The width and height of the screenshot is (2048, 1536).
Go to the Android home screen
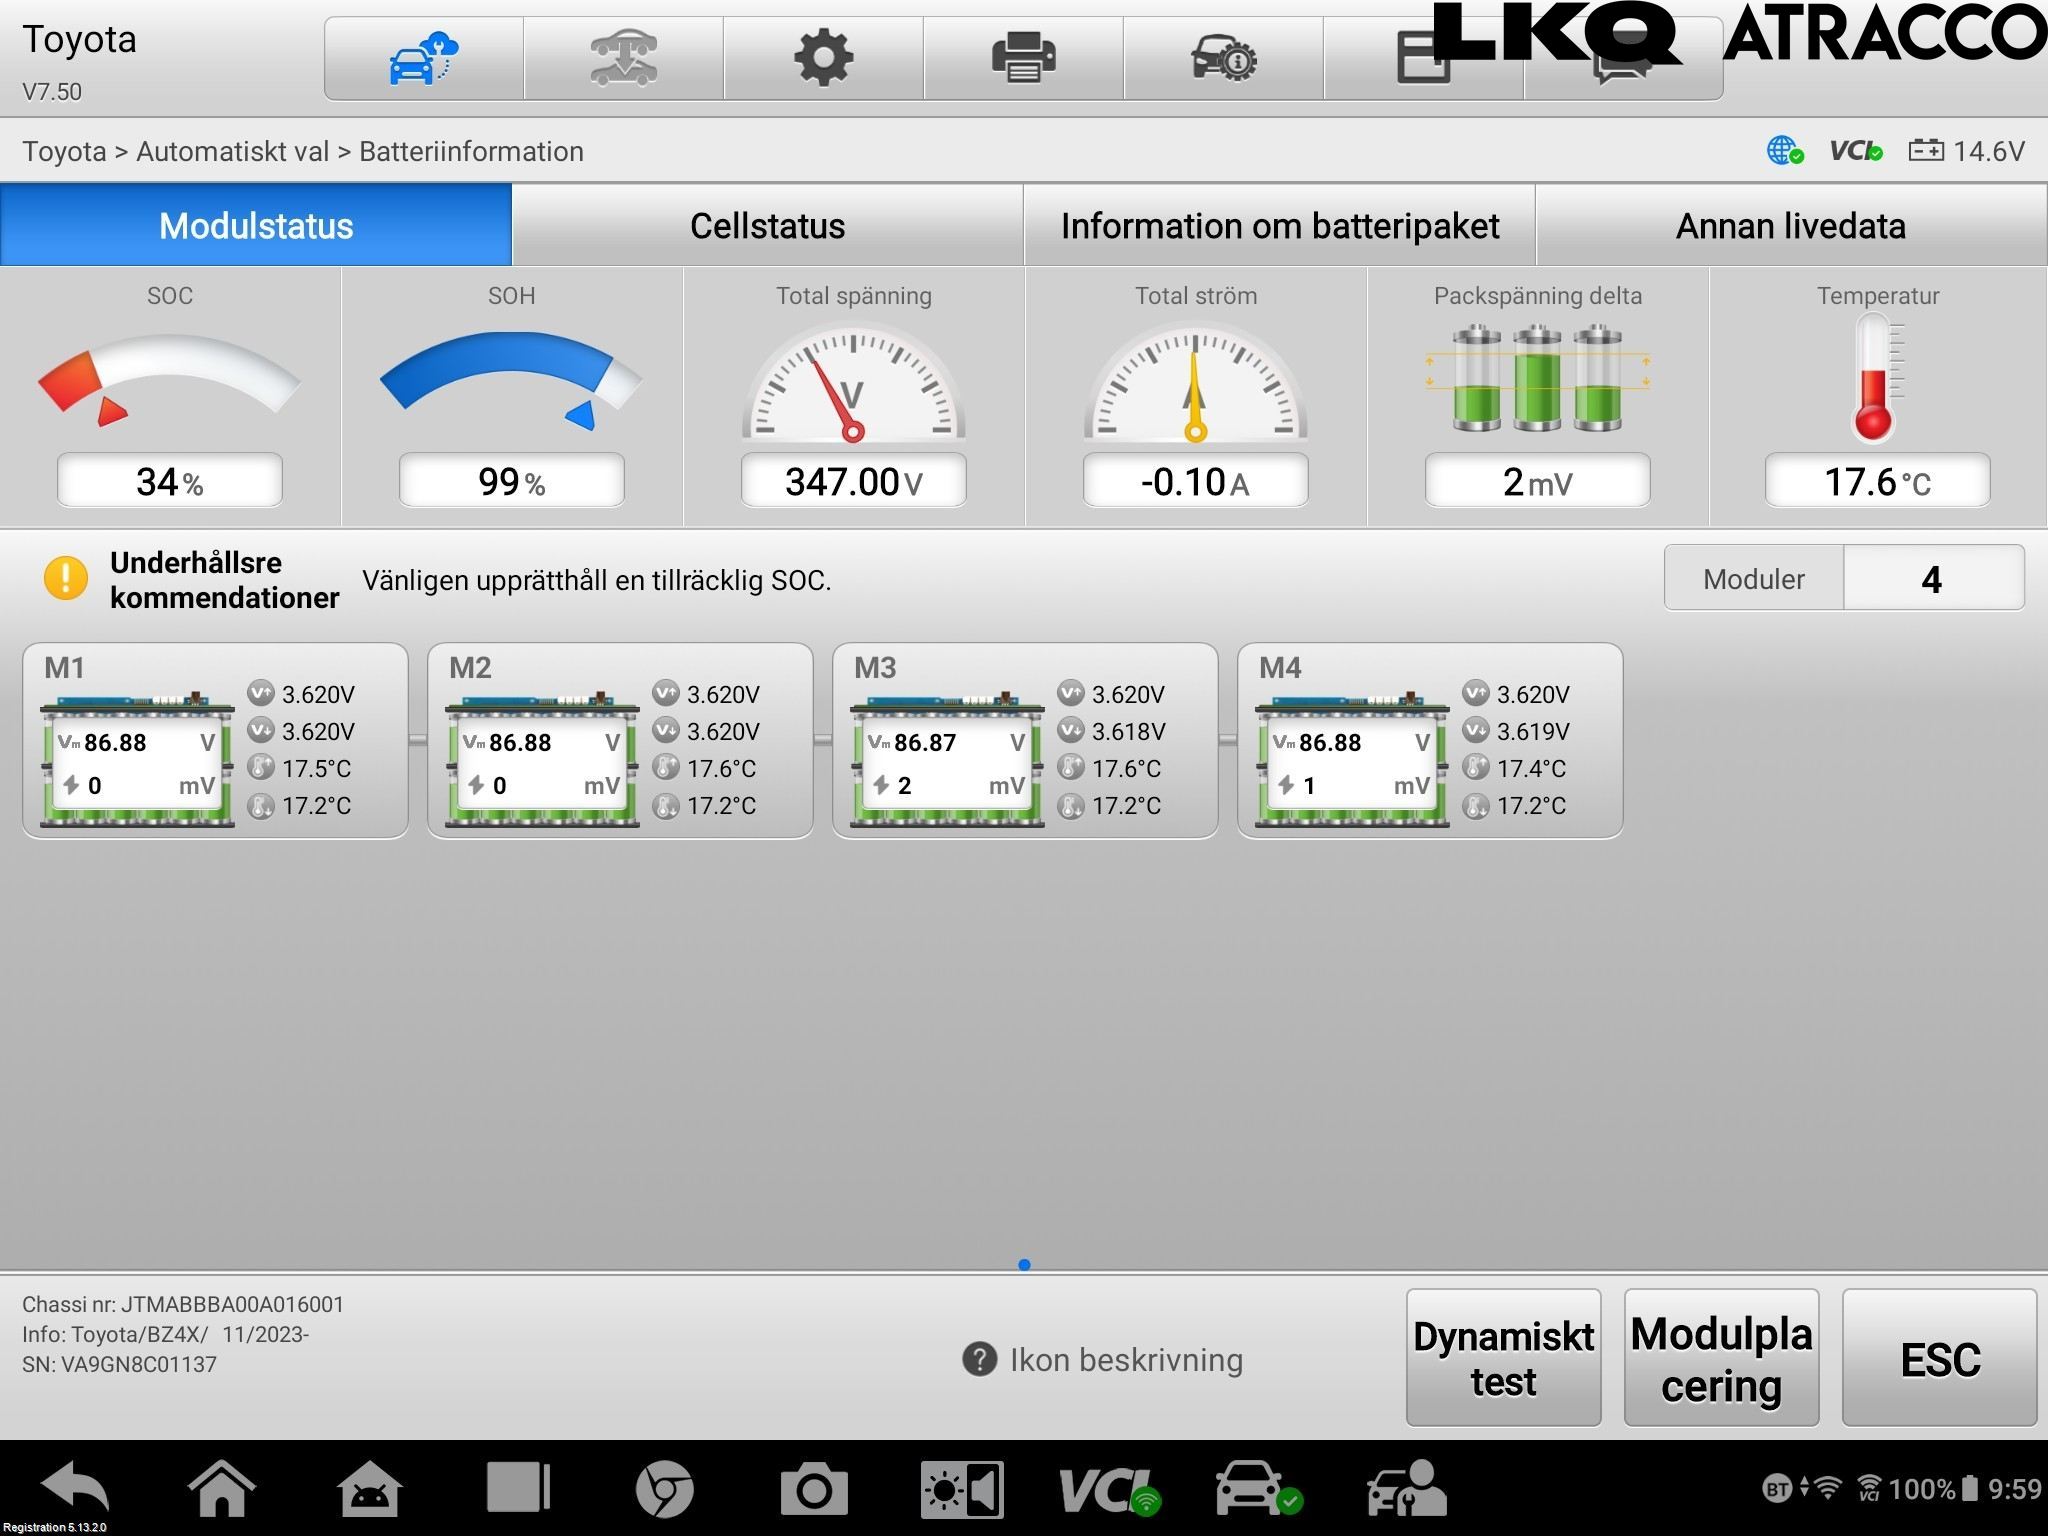tap(222, 1488)
